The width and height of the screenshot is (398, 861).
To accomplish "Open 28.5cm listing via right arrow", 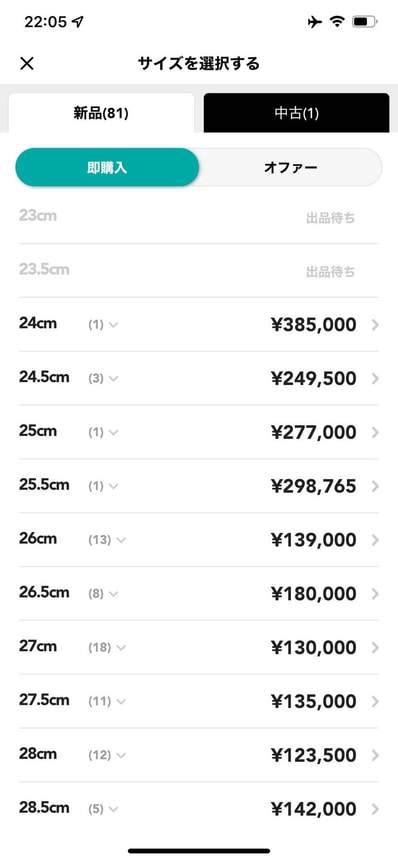I will click(375, 809).
